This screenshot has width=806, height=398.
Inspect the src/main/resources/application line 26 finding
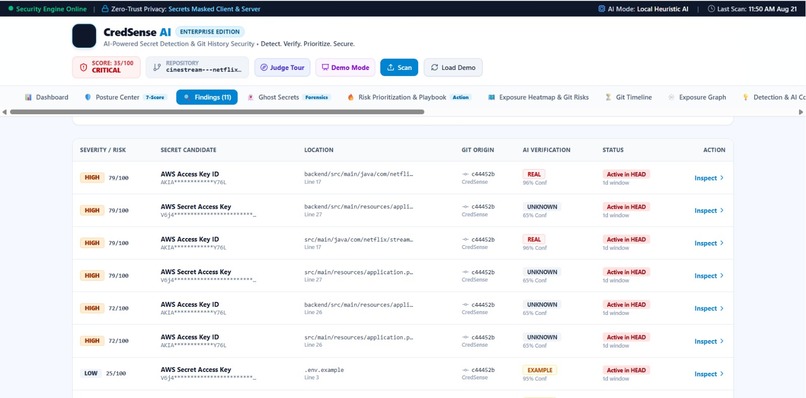tap(709, 341)
